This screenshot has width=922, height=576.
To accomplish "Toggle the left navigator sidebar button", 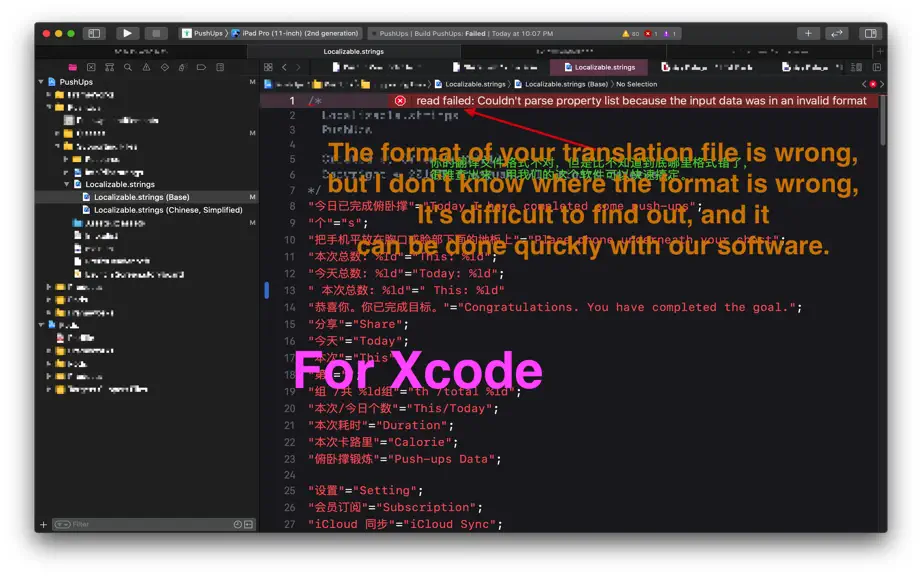I will [x=94, y=34].
